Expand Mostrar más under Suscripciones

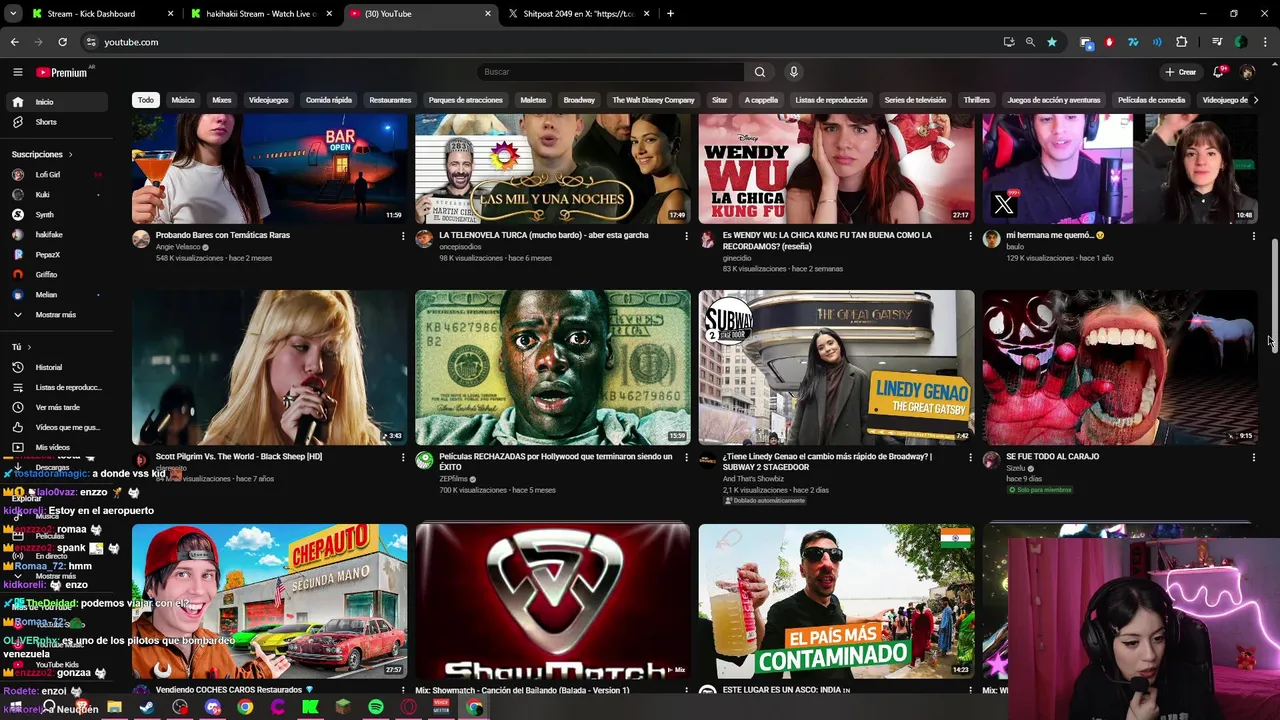[58, 315]
